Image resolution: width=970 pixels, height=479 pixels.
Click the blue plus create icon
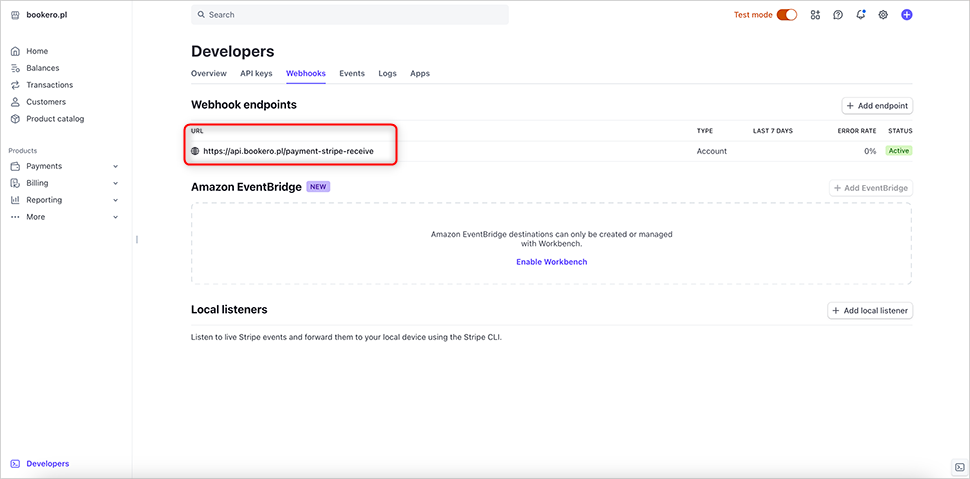click(906, 15)
